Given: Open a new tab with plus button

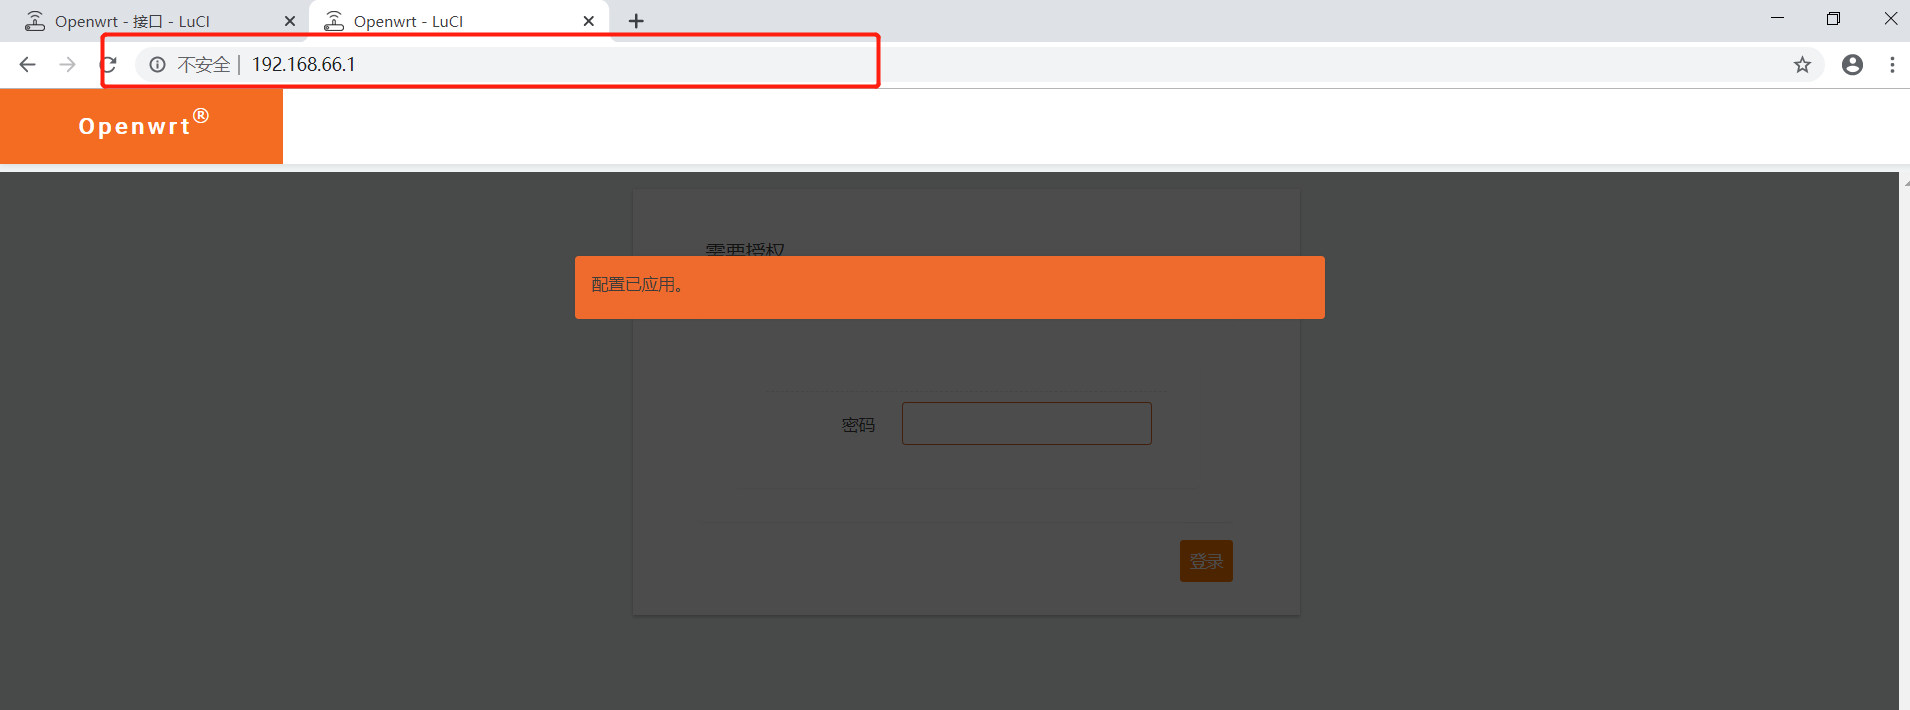Looking at the screenshot, I should coord(636,21).
